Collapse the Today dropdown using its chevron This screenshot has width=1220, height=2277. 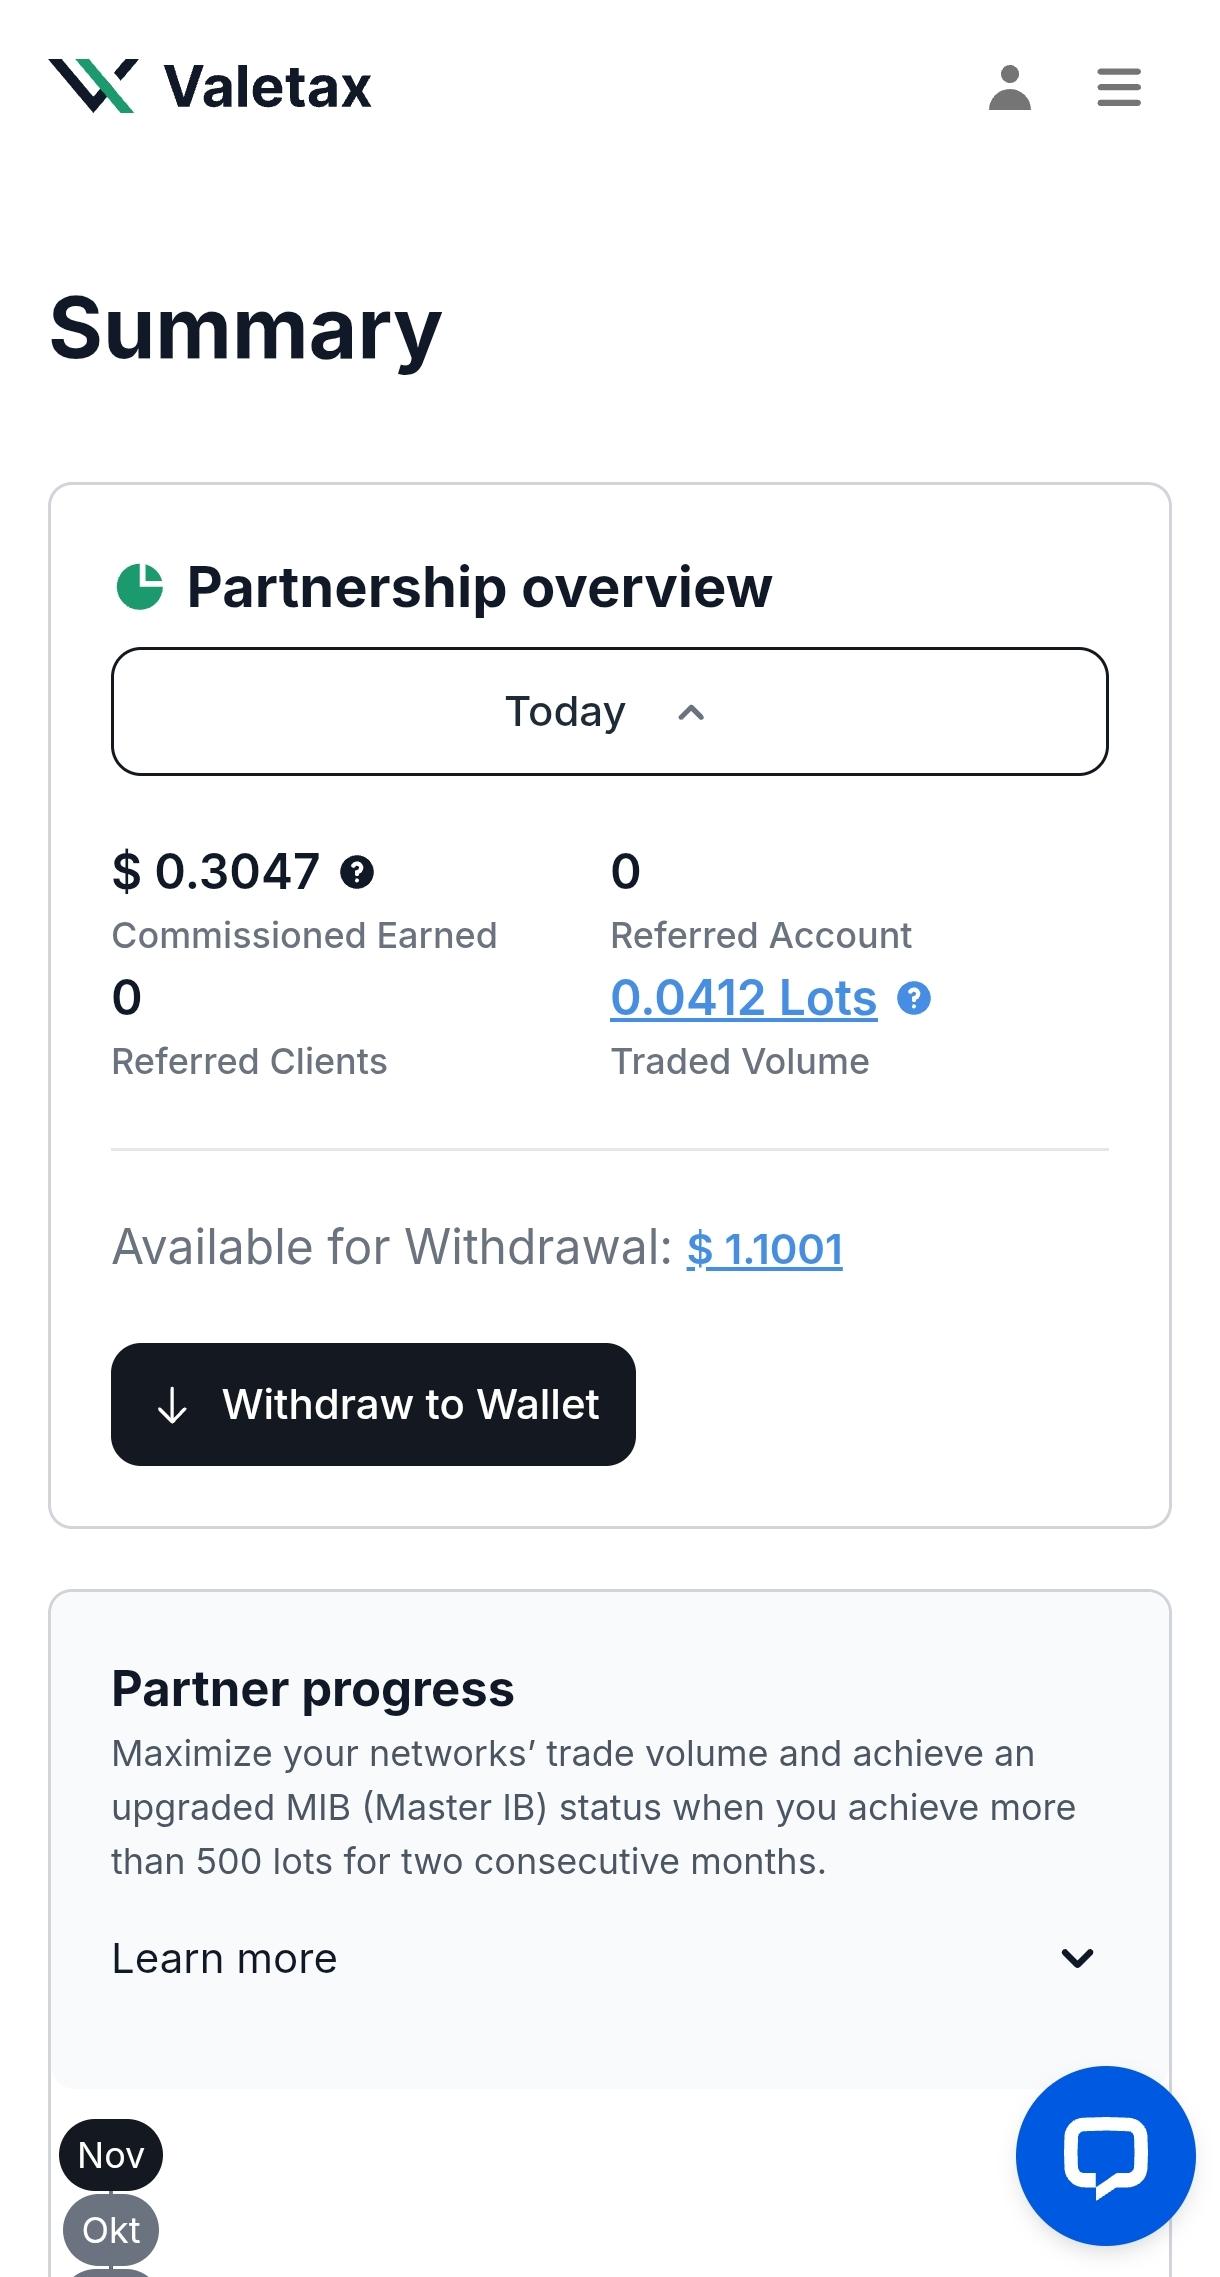[x=691, y=712]
